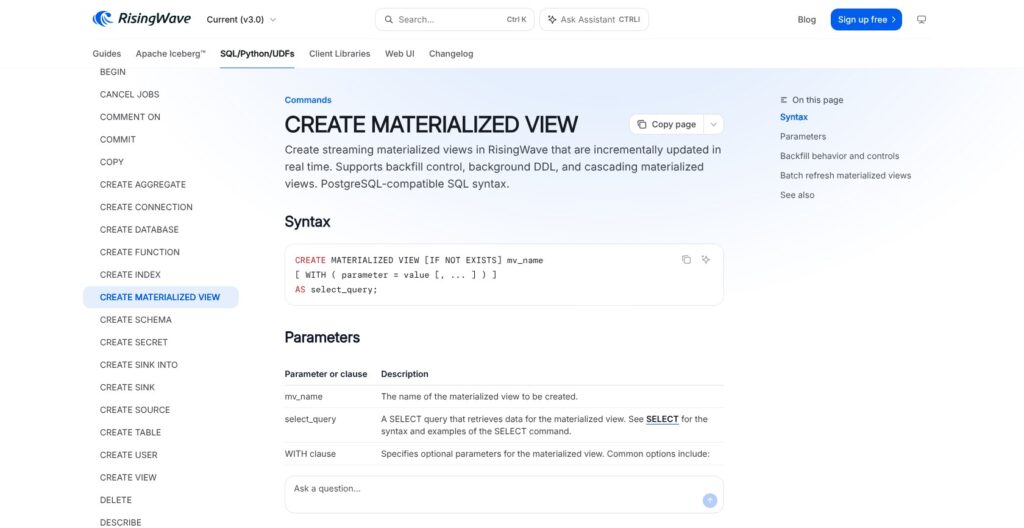Jump to Batch refresh materialized views

coord(845,176)
